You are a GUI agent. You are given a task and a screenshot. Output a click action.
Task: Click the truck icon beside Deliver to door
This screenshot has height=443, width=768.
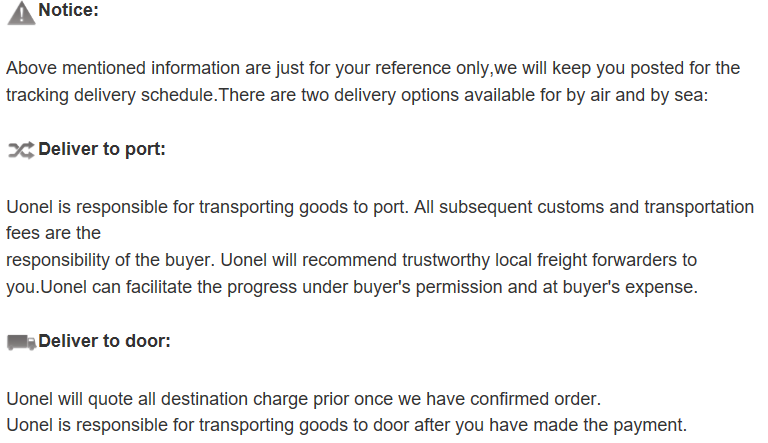click(20, 342)
